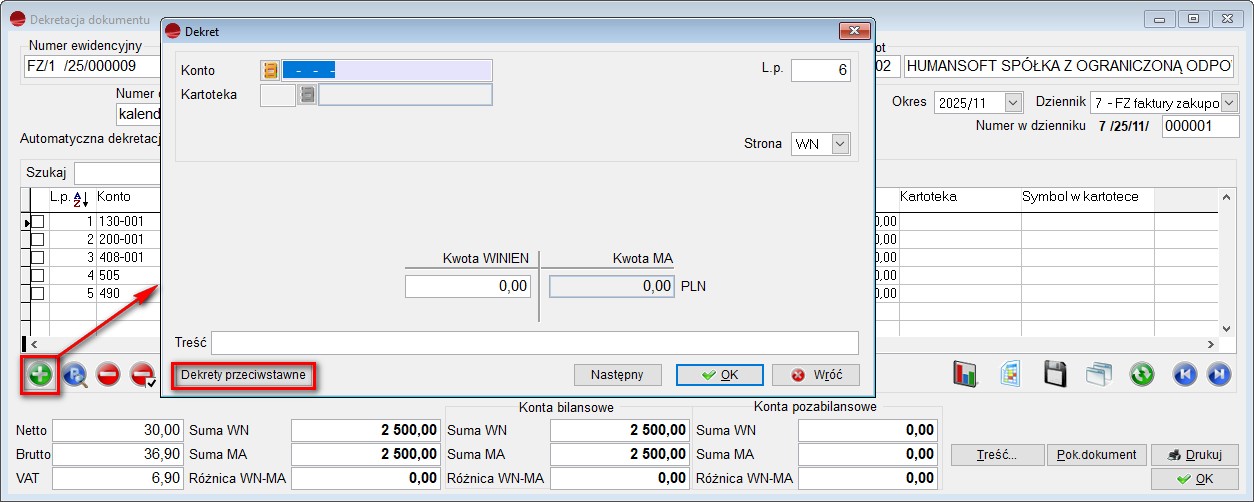The image size is (1254, 502).
Task: Click the green plus add entry icon
Action: (40, 375)
